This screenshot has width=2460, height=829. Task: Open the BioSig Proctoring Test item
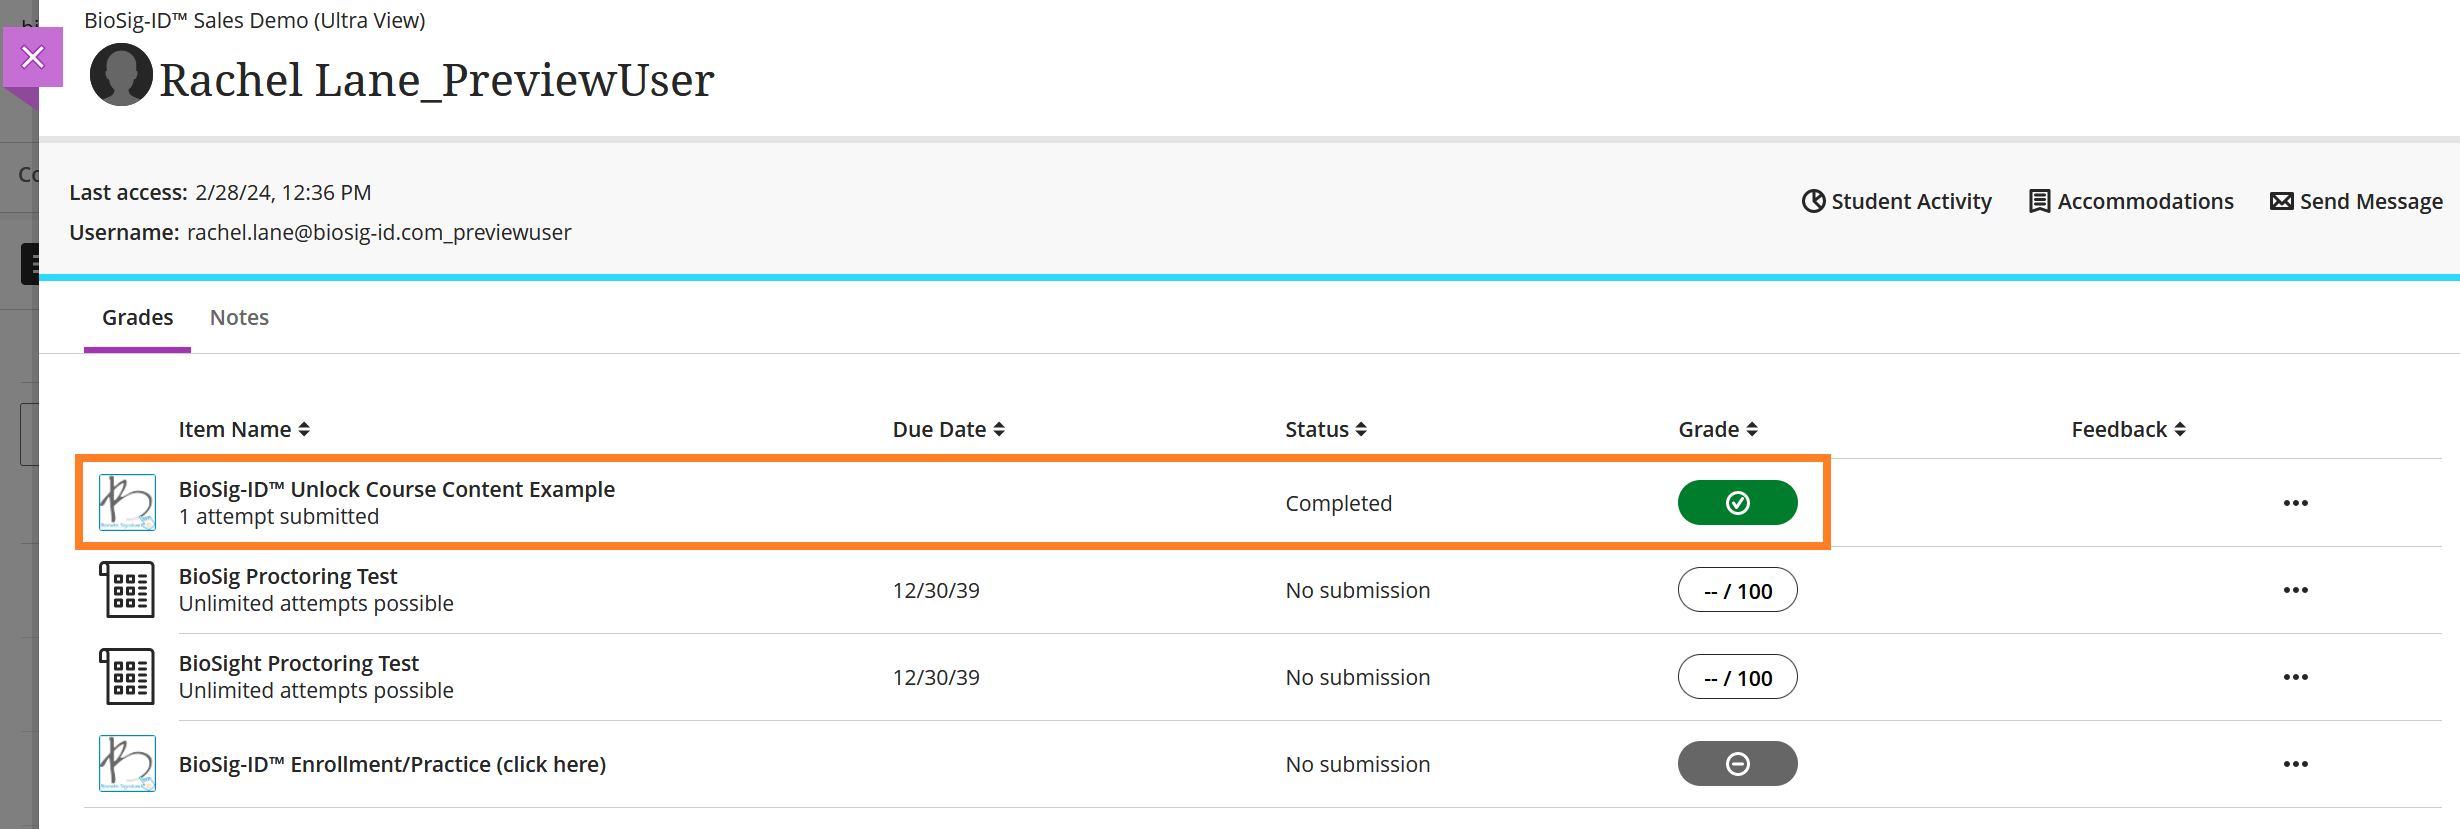287,576
